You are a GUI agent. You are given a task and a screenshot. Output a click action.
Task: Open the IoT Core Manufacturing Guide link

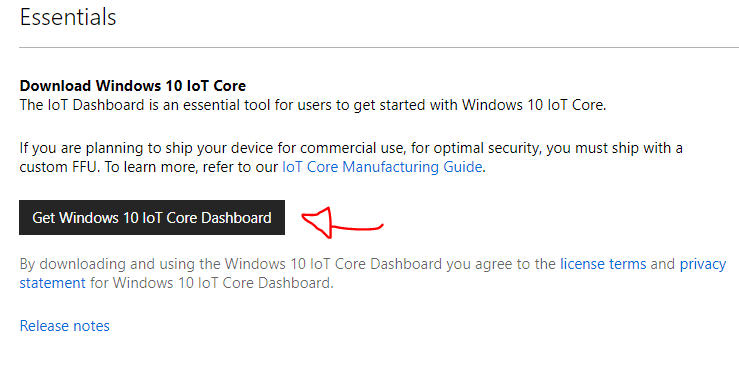pyautogui.click(x=382, y=167)
